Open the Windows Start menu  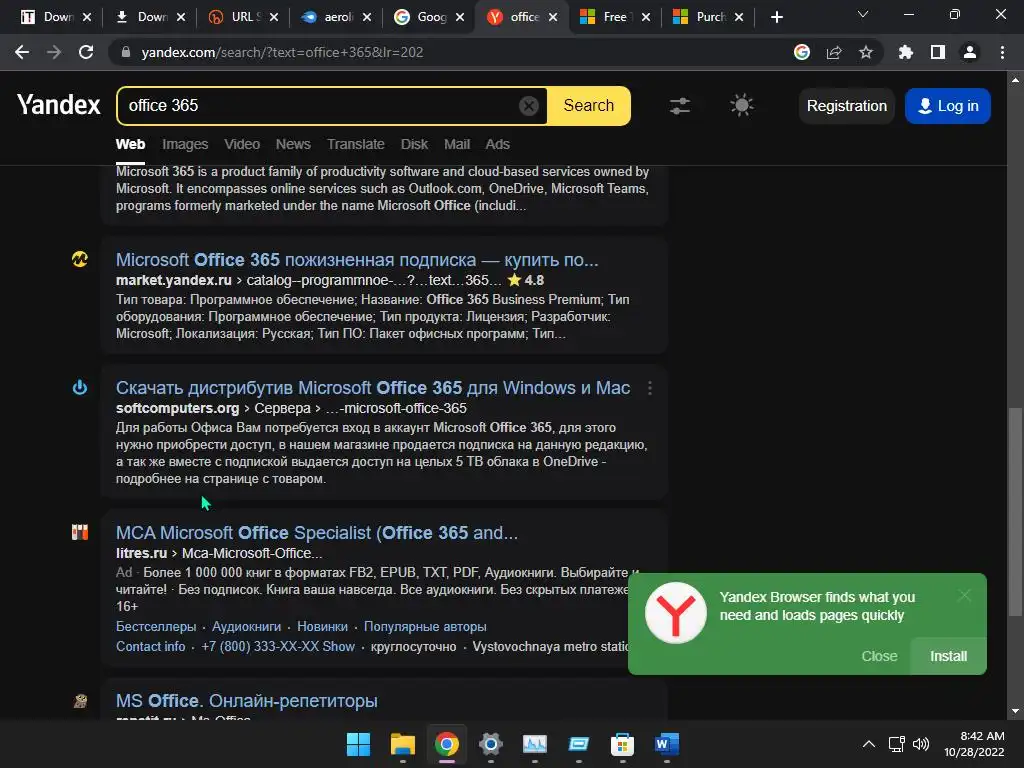point(358,744)
